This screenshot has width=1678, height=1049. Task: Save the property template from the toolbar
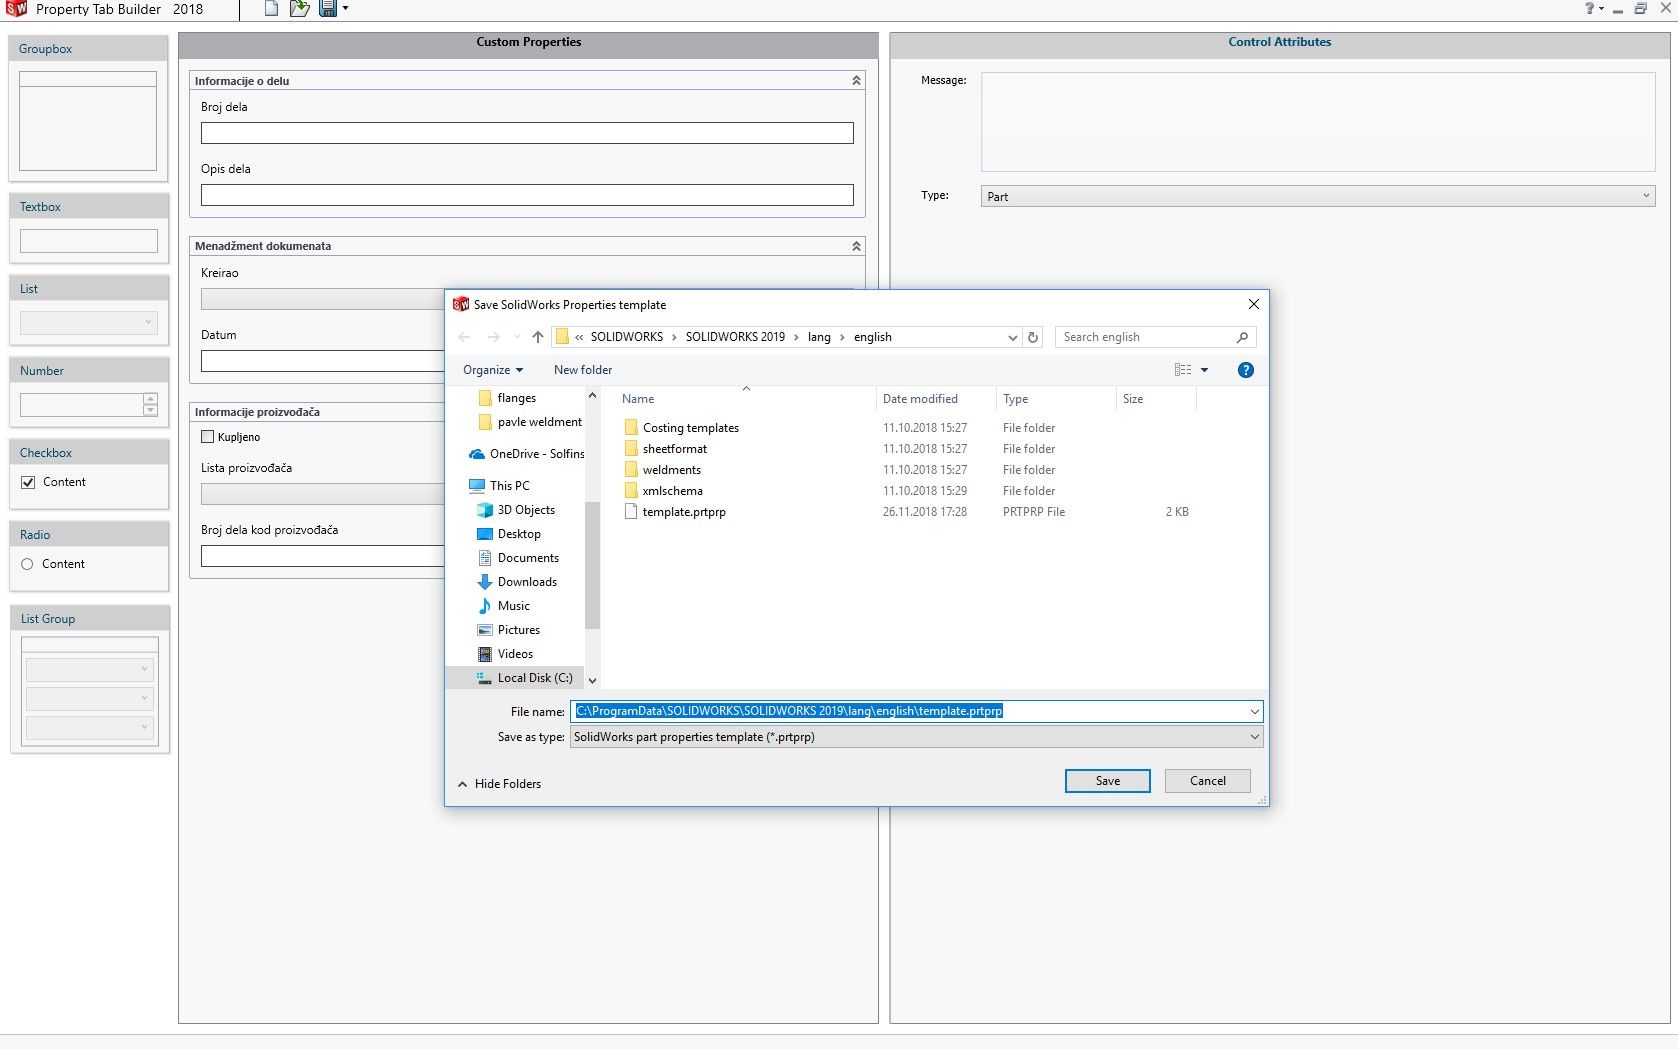(326, 9)
